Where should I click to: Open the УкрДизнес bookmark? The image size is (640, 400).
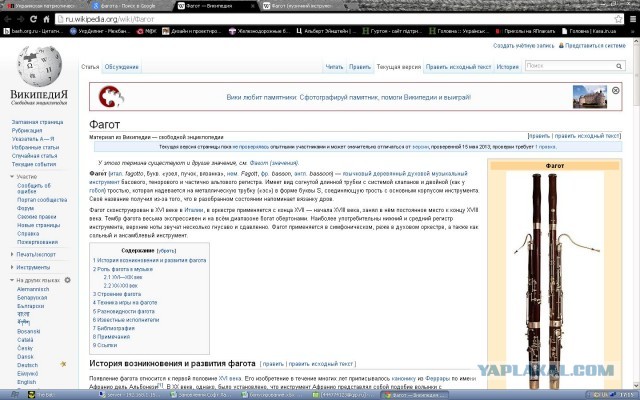(101, 31)
